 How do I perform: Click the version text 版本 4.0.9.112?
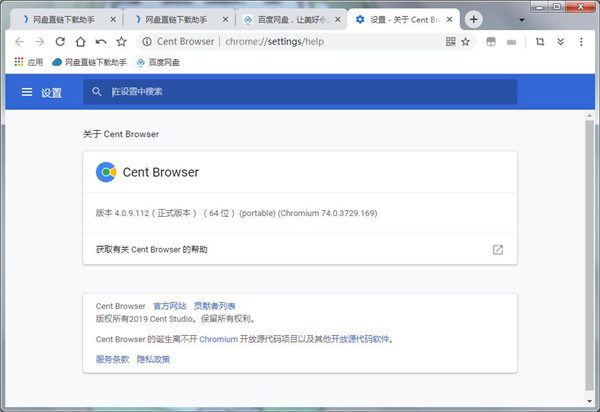click(122, 213)
